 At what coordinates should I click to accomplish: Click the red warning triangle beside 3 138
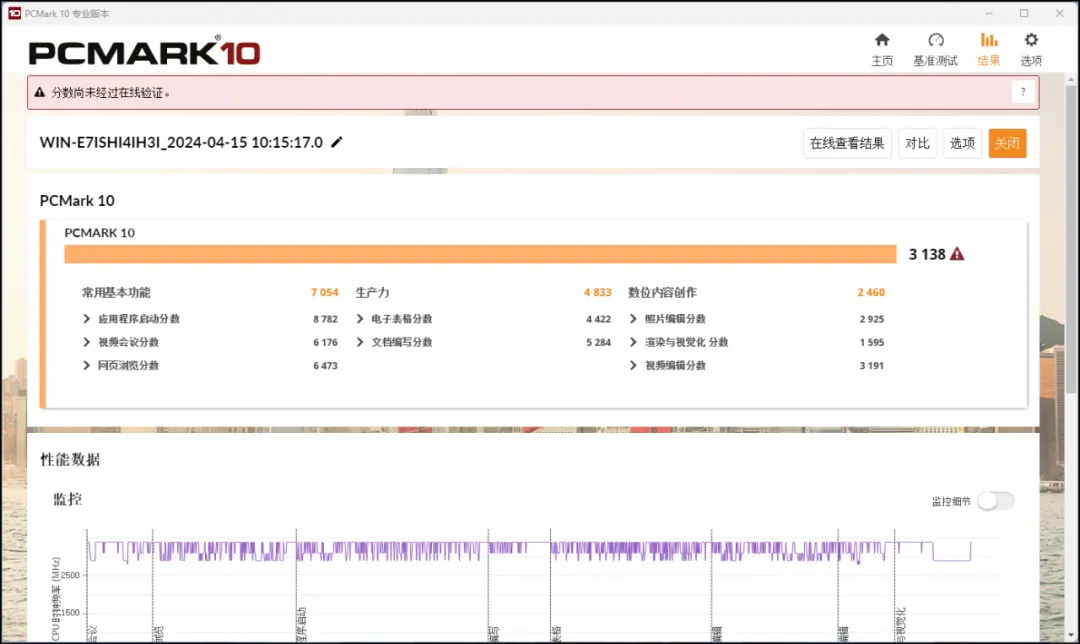coord(957,254)
